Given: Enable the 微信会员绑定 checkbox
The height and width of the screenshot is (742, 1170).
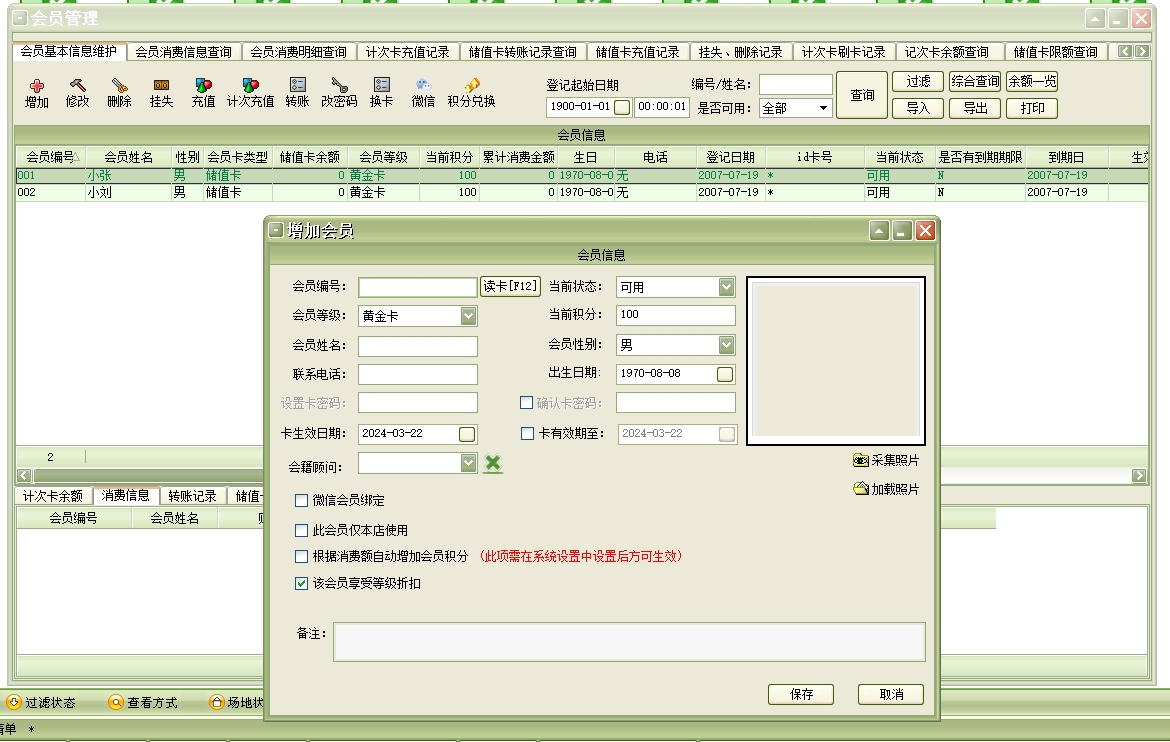Looking at the screenshot, I should [302, 501].
